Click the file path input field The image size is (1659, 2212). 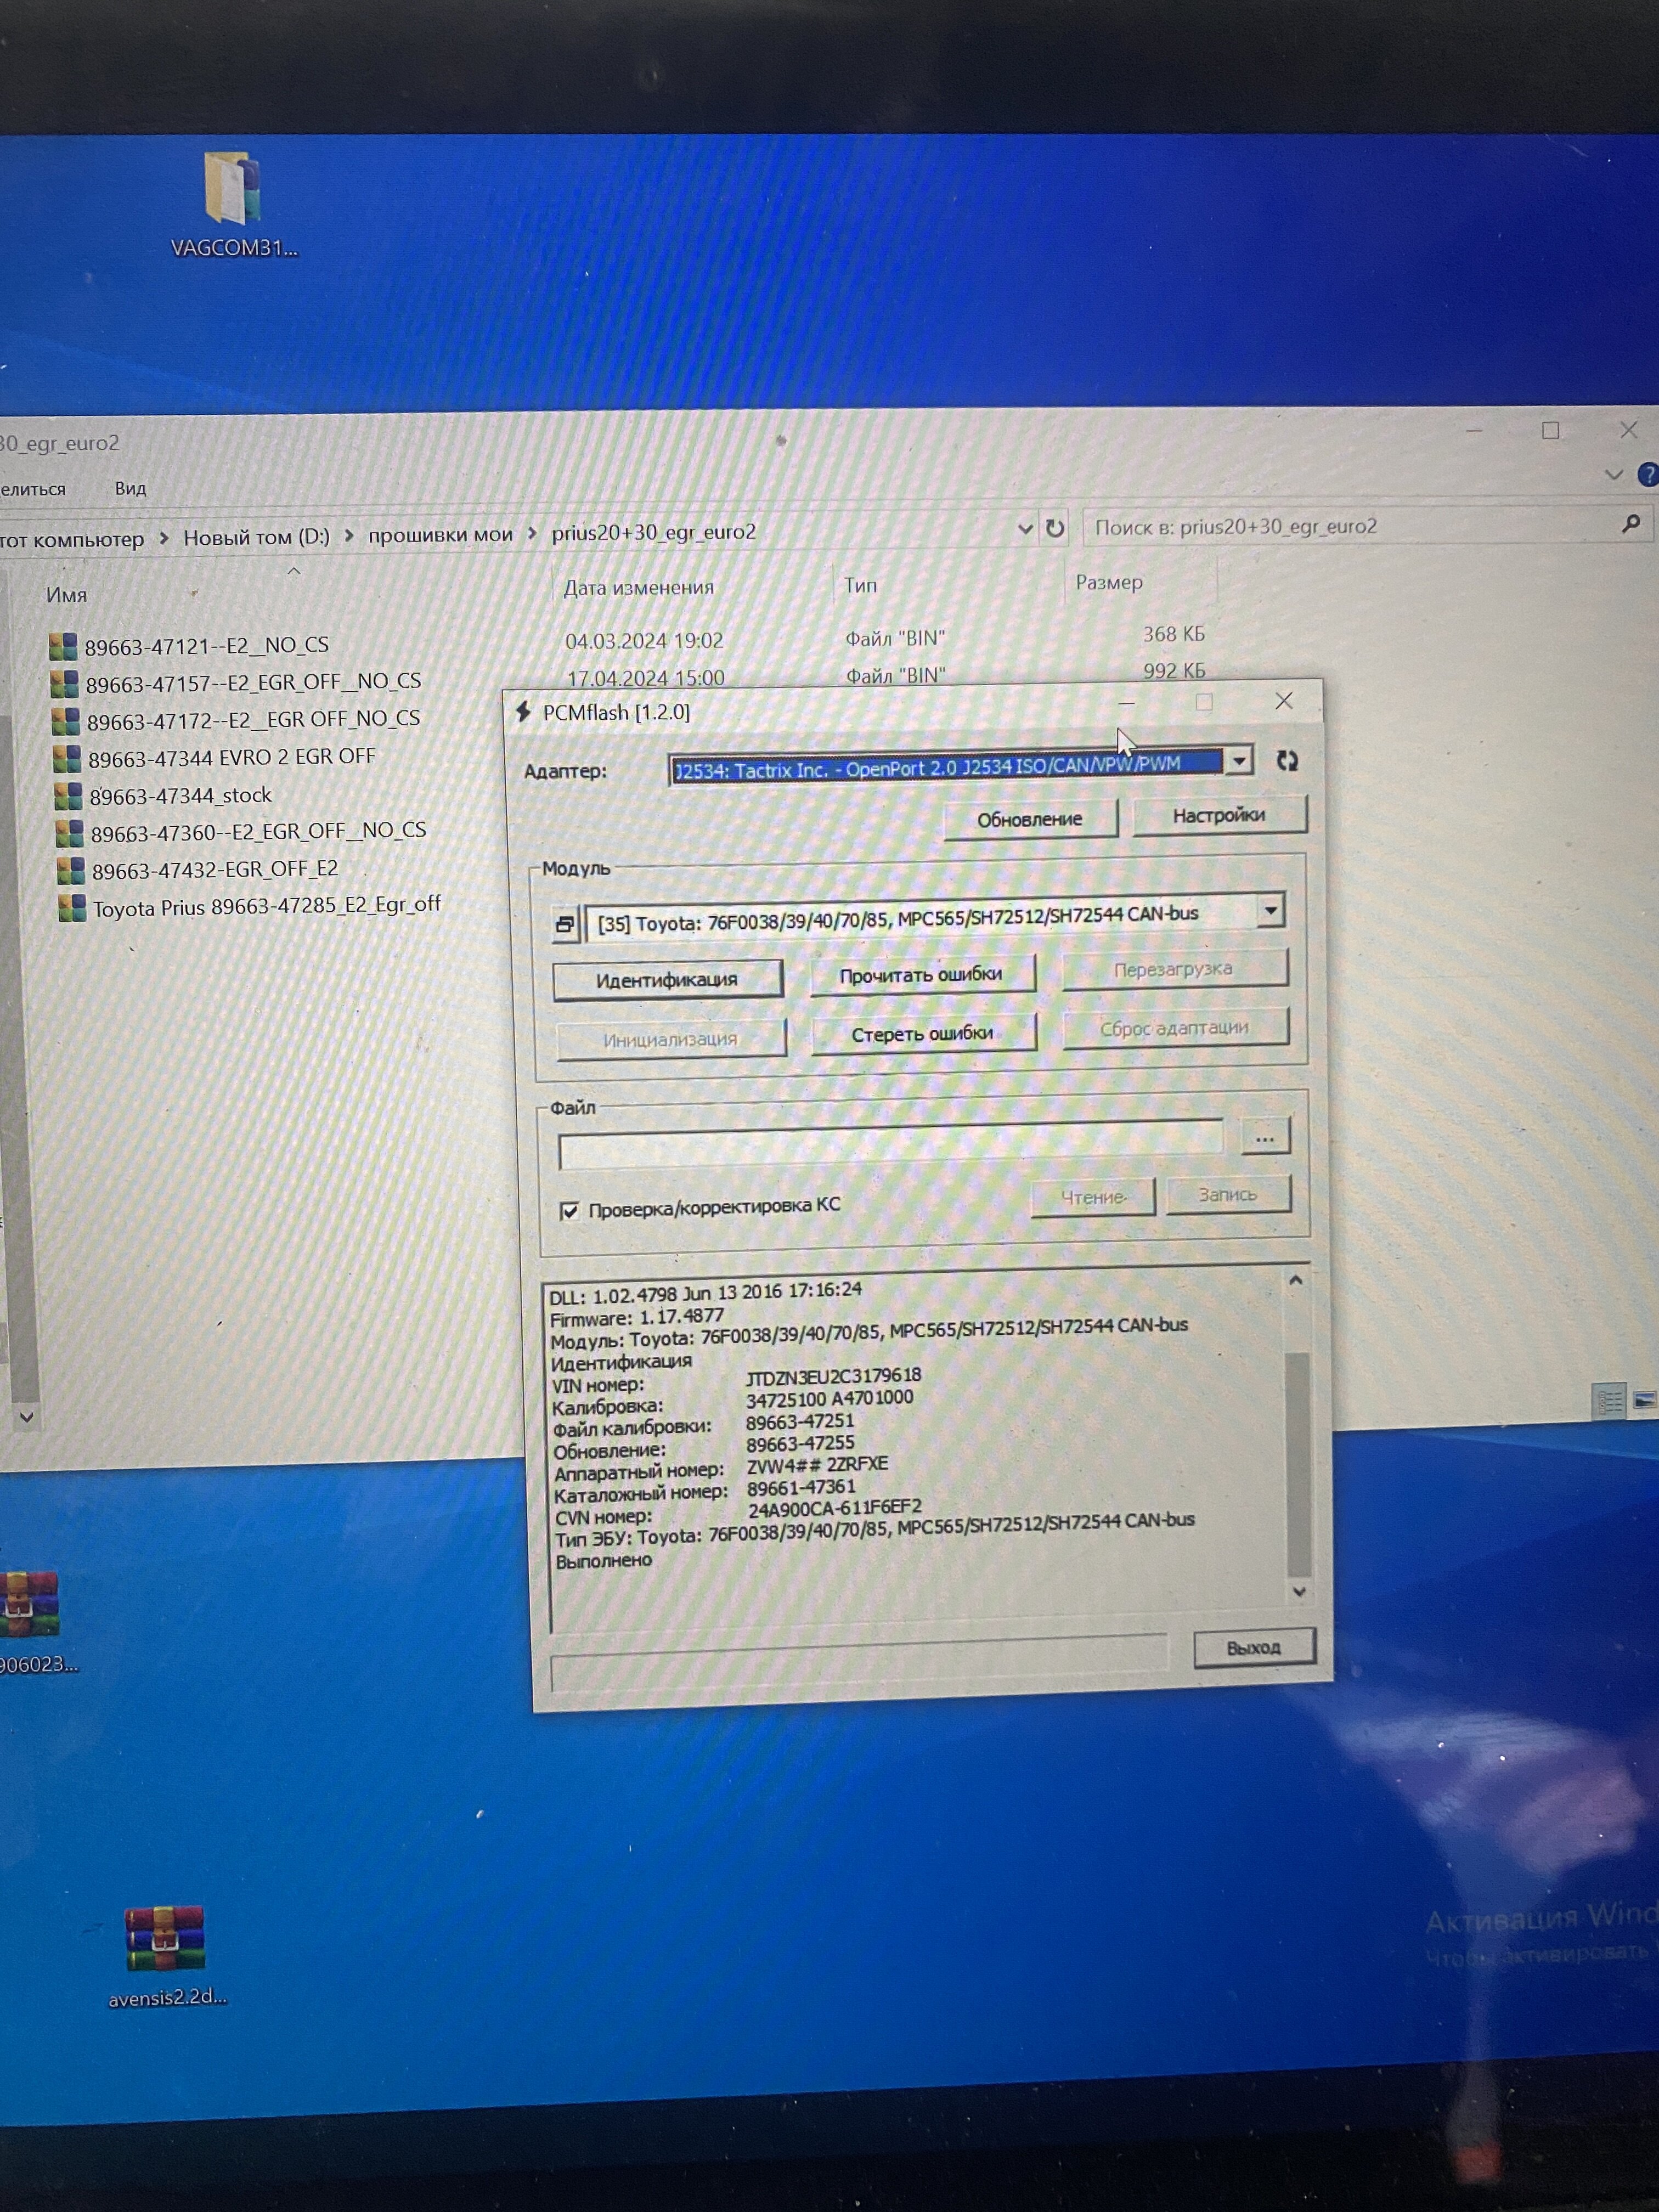(x=890, y=1145)
